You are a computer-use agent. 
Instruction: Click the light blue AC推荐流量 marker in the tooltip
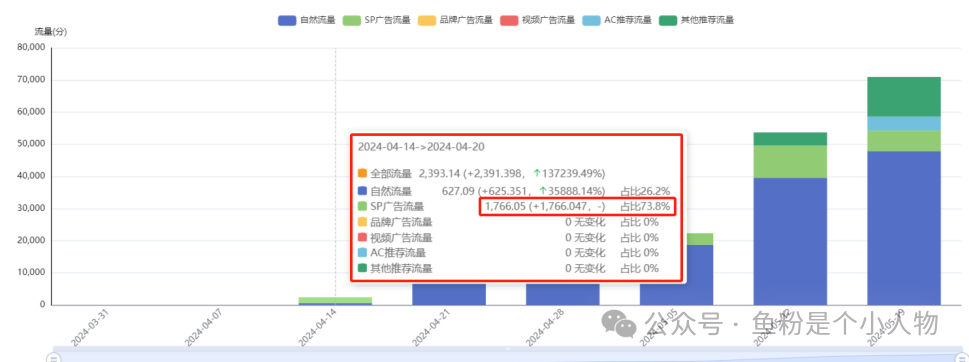(362, 253)
